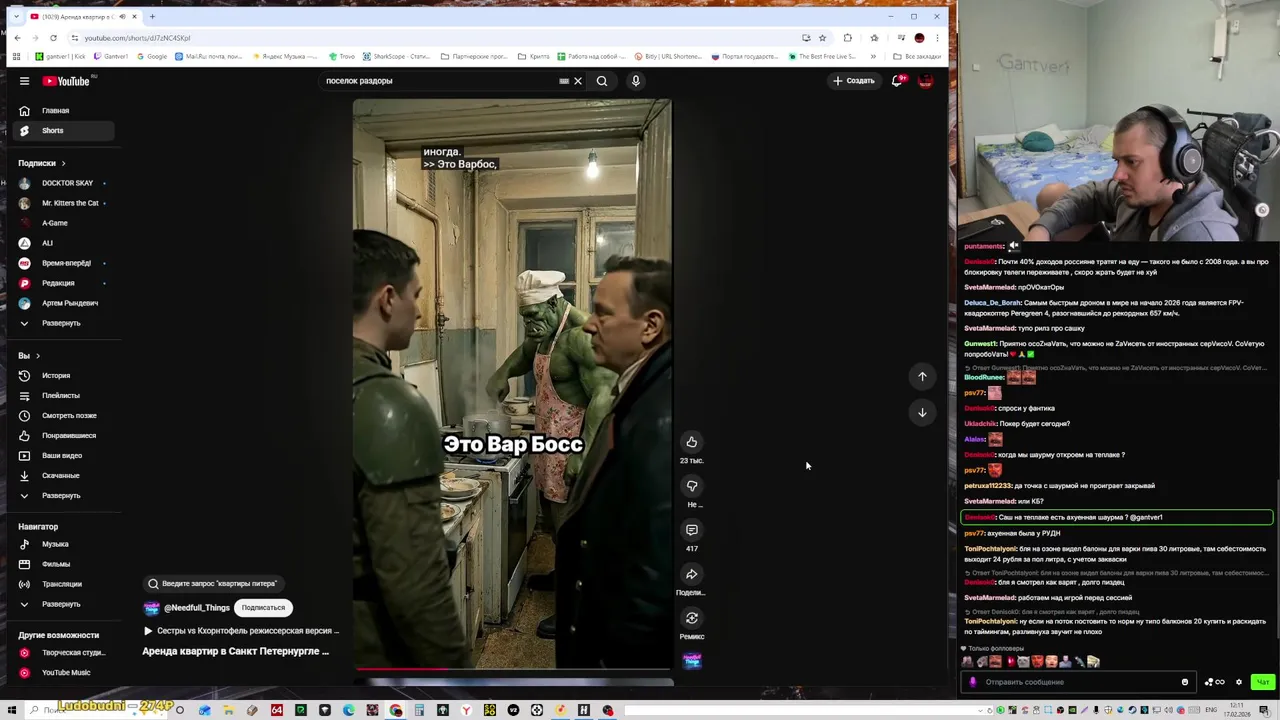Open Плейлисты in sidebar

(x=64, y=396)
